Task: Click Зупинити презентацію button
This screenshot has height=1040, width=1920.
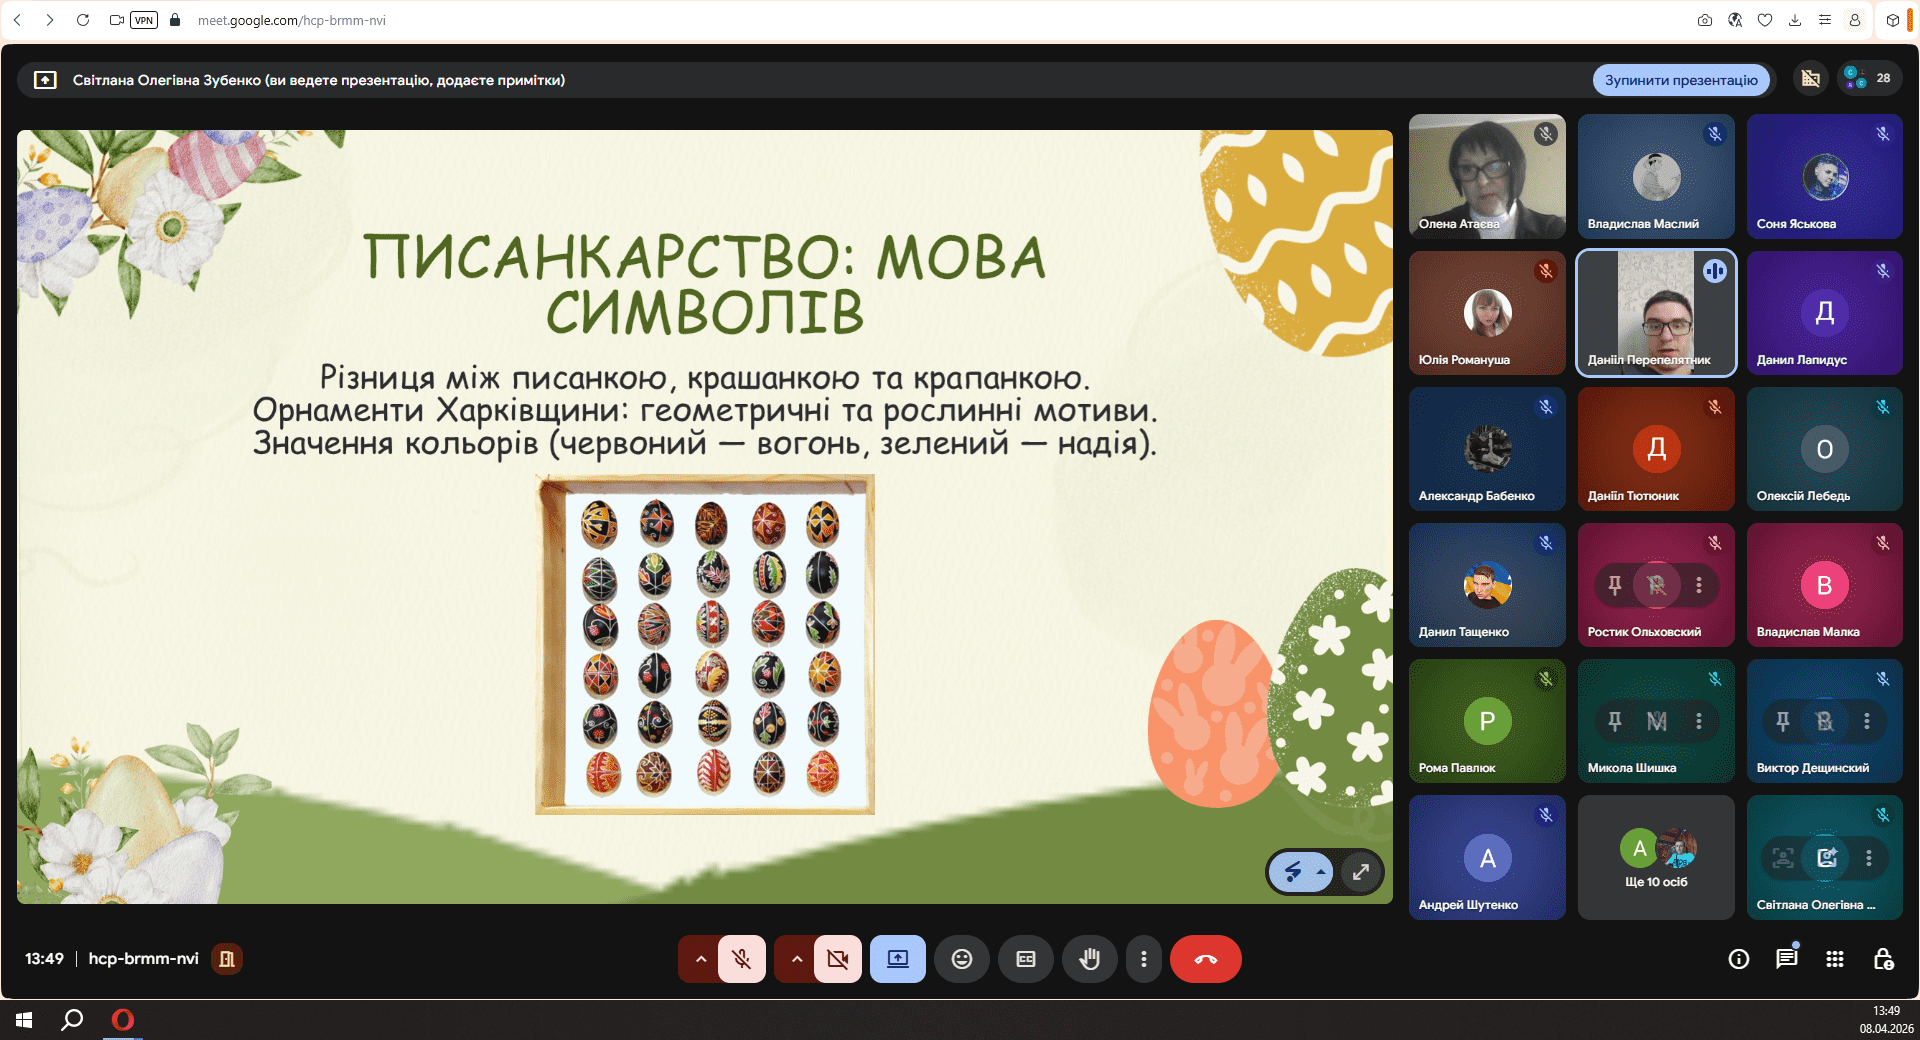Action: 1680,80
